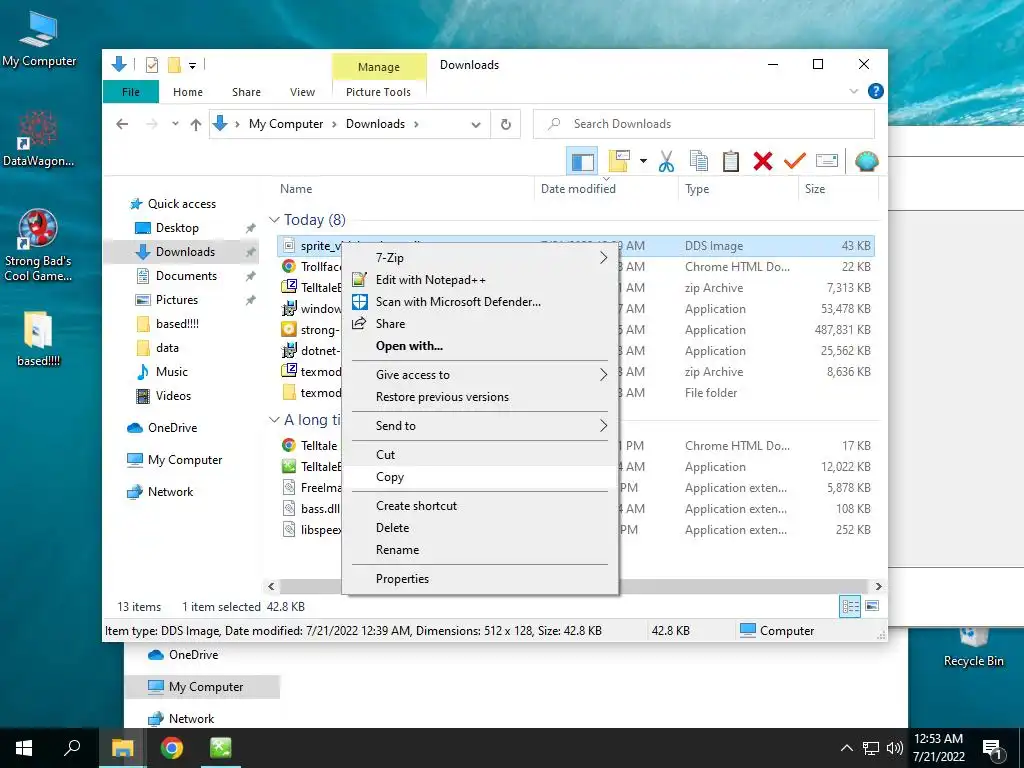Viewport: 1024px width, 768px height.
Task: Open the folder options dropdown arrow
Action: (643, 161)
